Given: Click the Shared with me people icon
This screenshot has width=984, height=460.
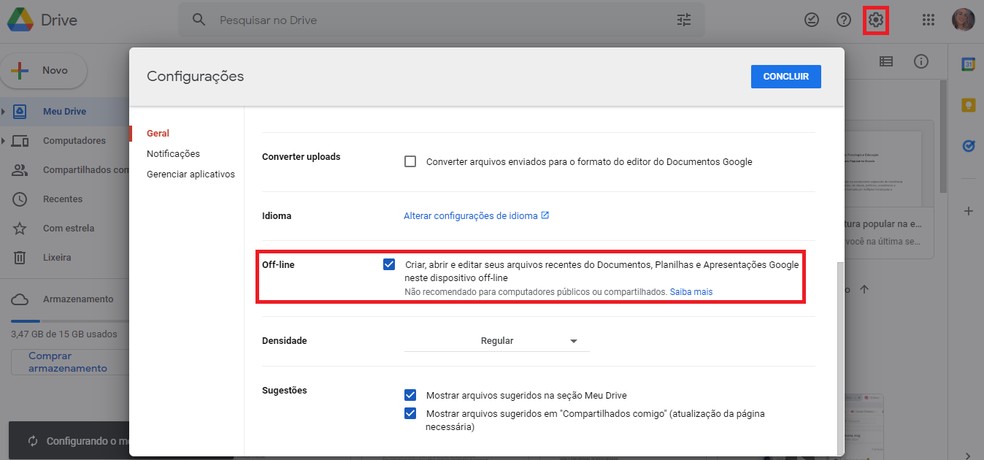Looking at the screenshot, I should point(20,170).
